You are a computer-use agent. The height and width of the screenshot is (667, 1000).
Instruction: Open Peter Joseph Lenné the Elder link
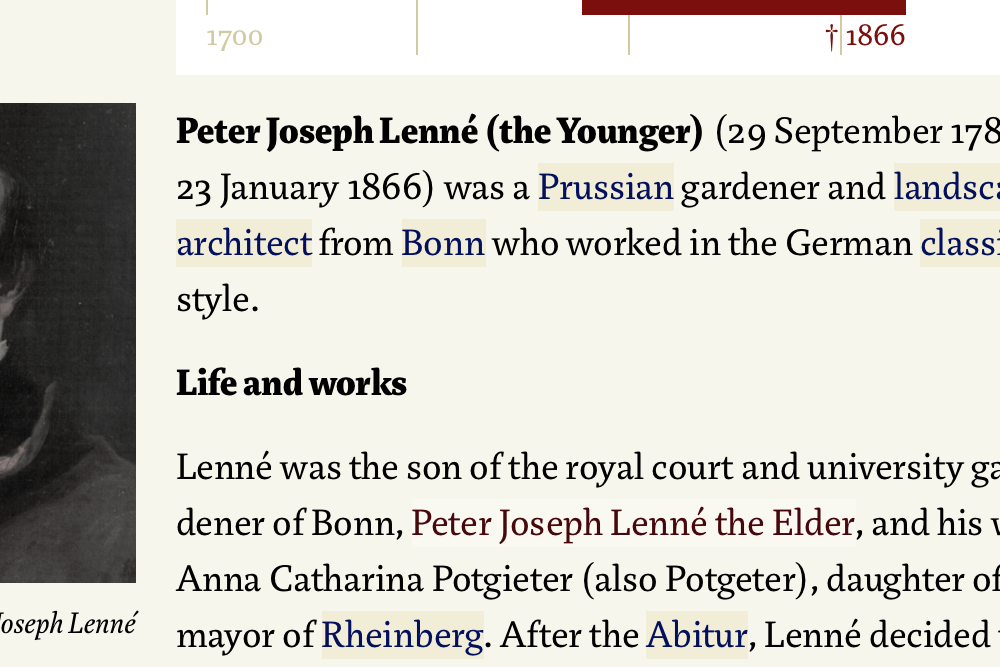[632, 523]
